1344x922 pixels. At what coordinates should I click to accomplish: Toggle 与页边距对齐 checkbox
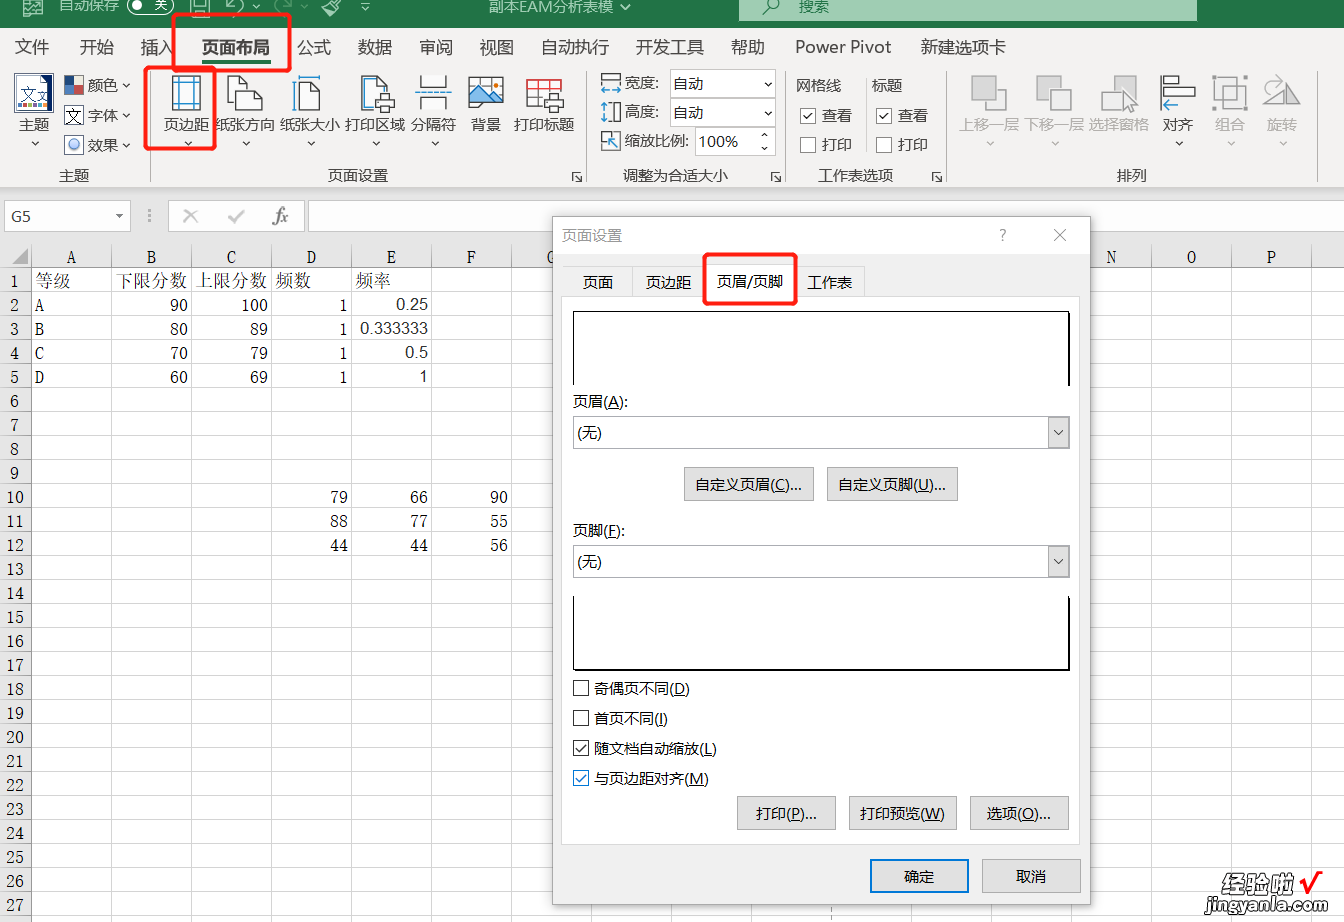581,778
